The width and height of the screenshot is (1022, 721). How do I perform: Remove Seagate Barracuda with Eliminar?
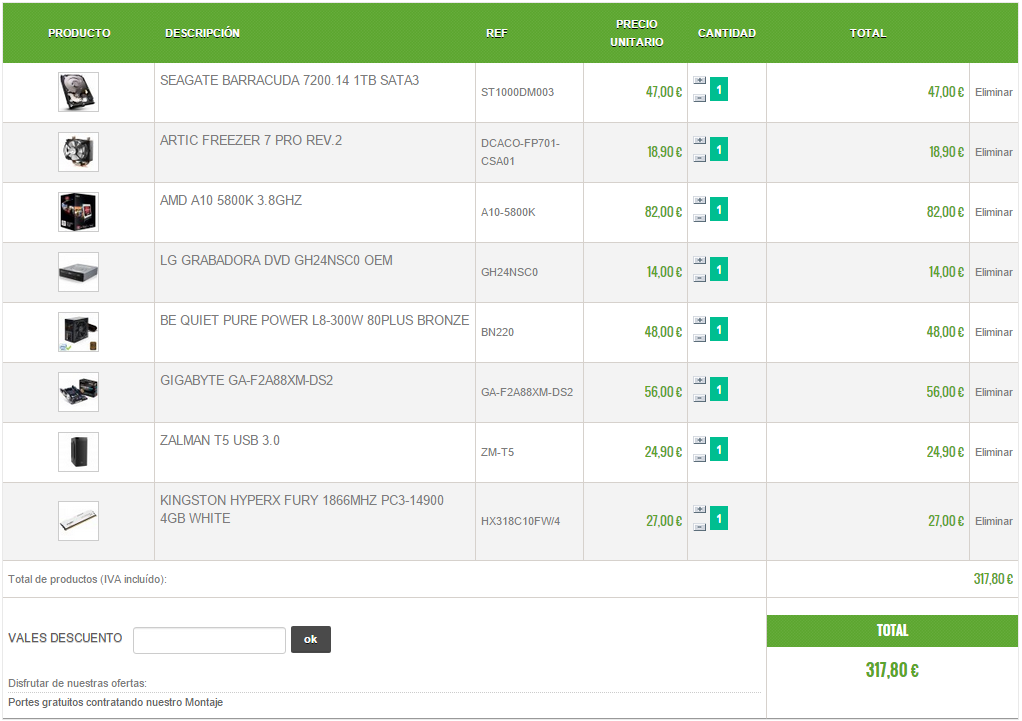click(993, 92)
